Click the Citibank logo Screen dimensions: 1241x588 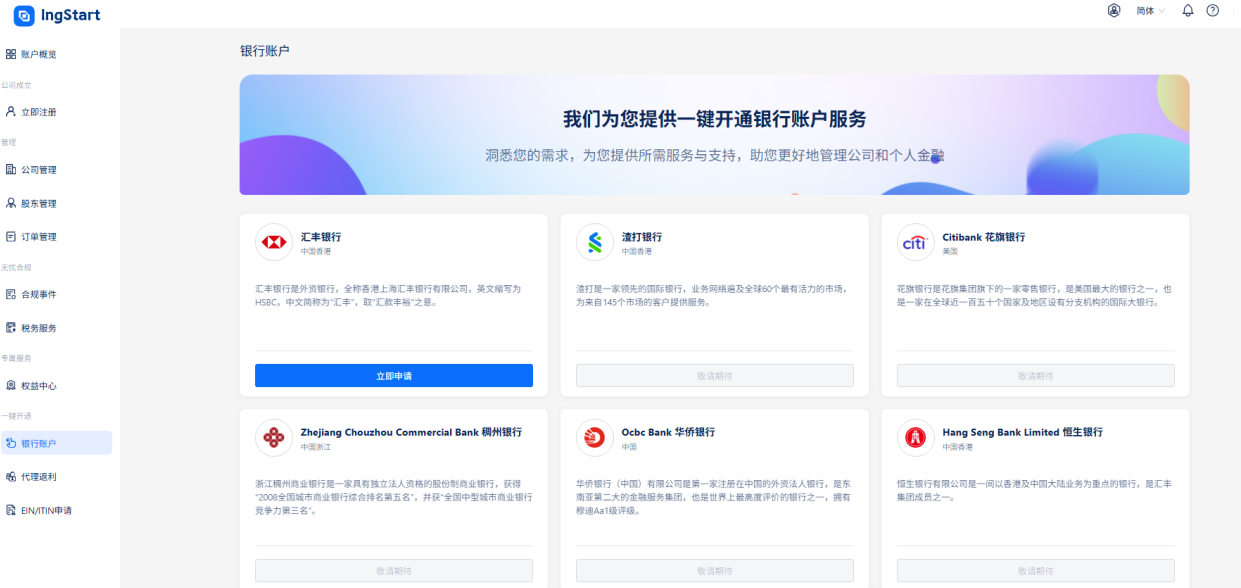pyautogui.click(x=915, y=243)
